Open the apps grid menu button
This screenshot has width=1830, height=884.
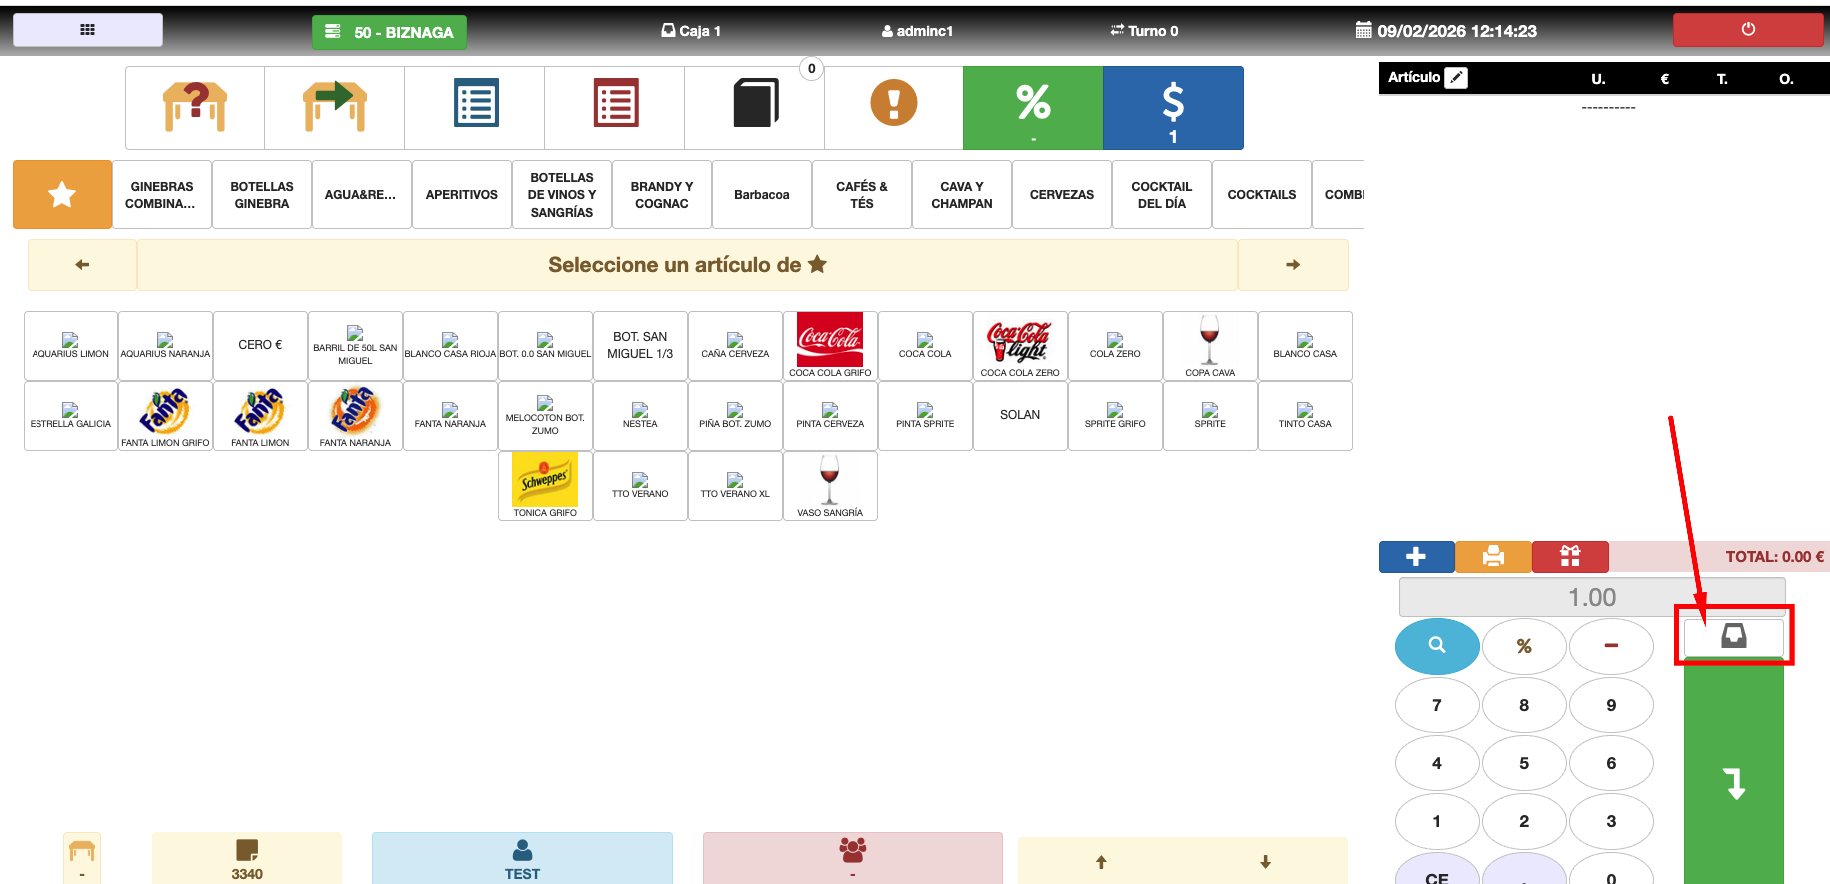coord(88,30)
